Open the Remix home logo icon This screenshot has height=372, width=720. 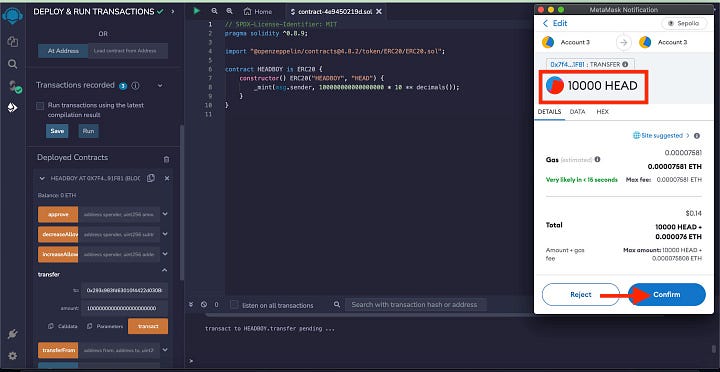pos(12,17)
